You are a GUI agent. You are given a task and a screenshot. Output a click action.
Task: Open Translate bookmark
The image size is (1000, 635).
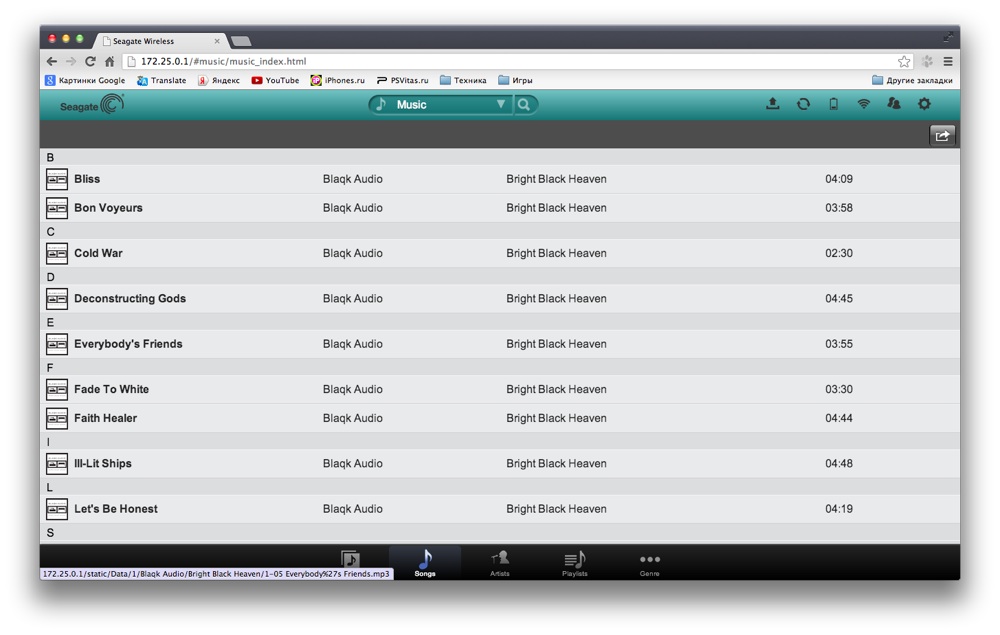(x=161, y=80)
